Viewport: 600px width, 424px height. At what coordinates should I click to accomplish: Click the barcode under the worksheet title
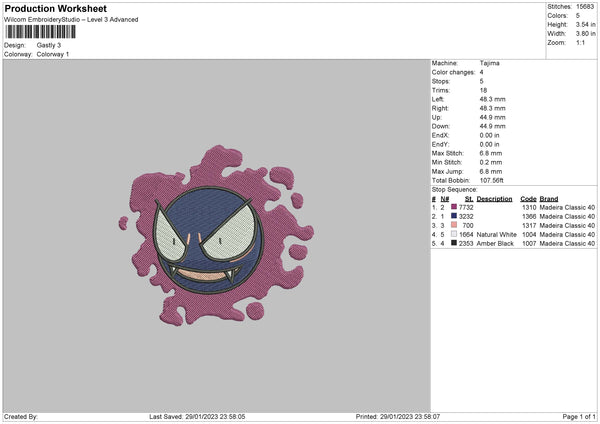pos(41,32)
